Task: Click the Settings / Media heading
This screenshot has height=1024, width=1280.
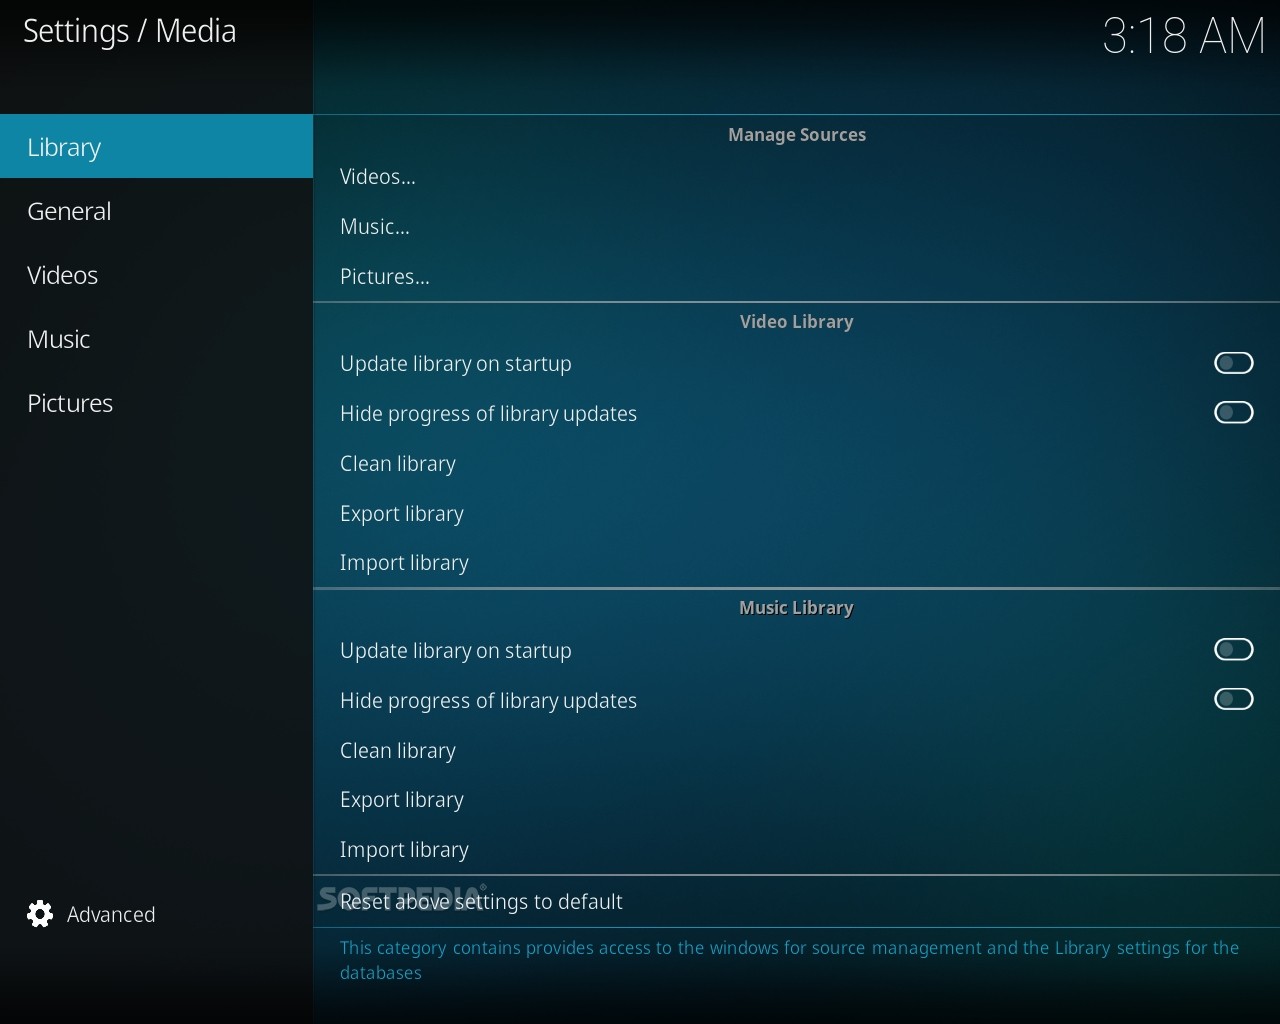Action: pos(130,31)
